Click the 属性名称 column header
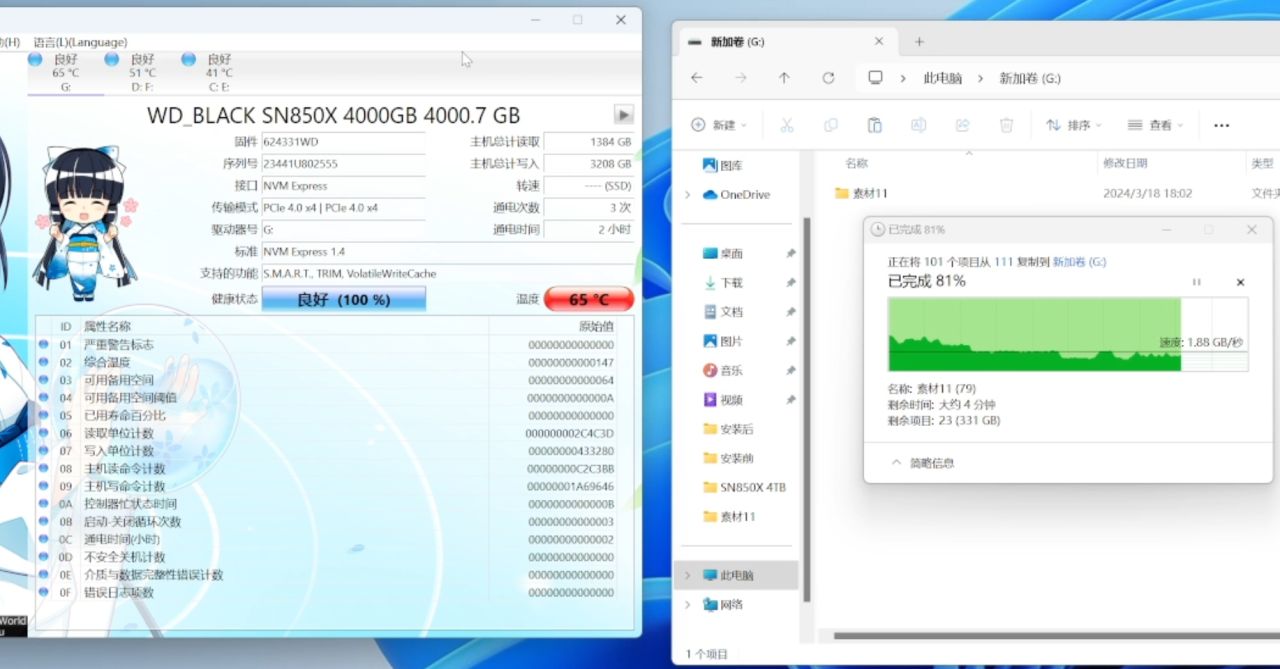This screenshot has width=1280, height=669. [x=107, y=326]
